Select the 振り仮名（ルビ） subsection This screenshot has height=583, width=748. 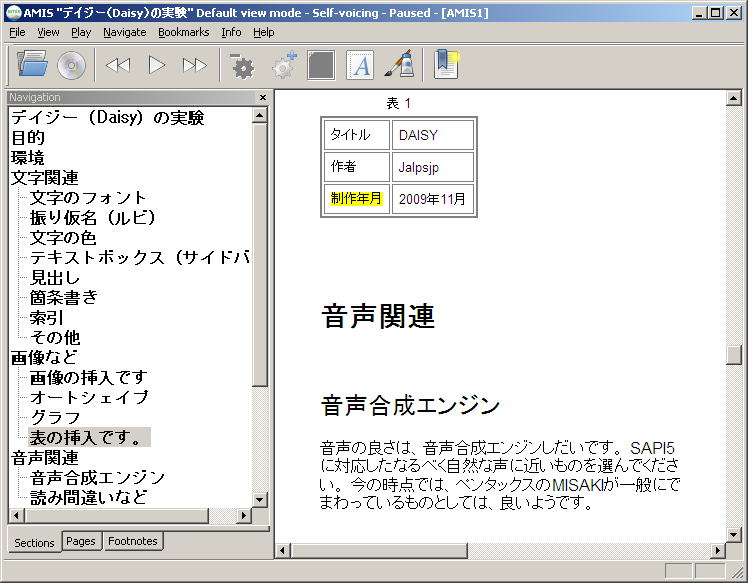point(93,218)
